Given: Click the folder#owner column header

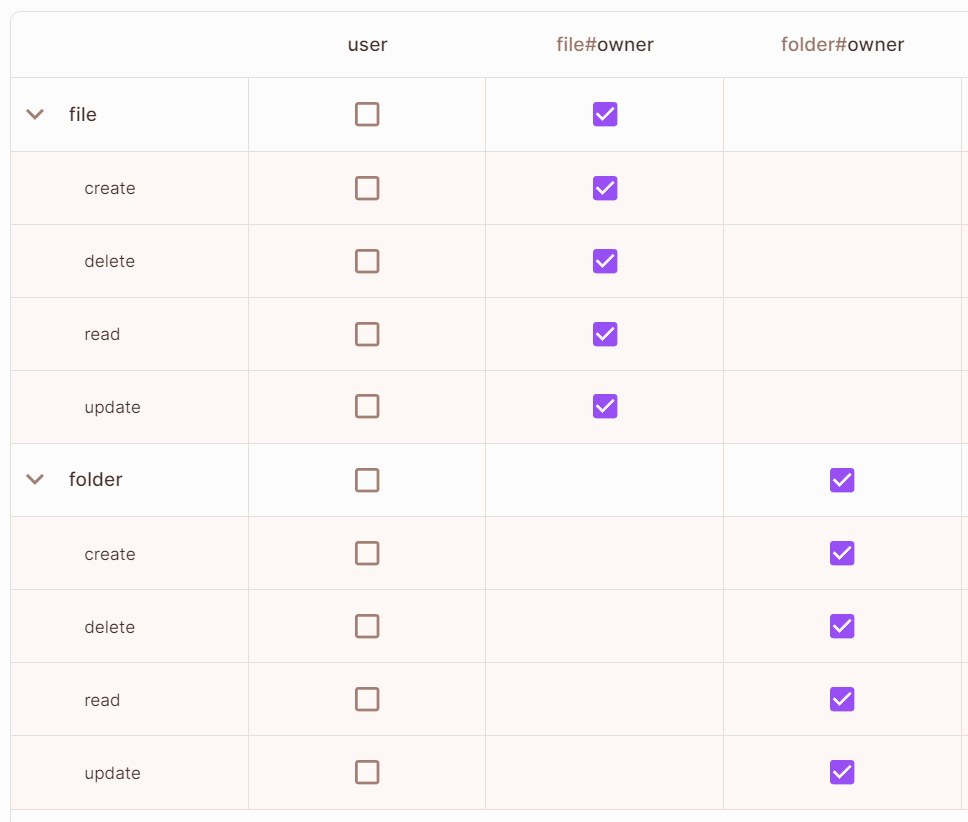Looking at the screenshot, I should (x=842, y=45).
